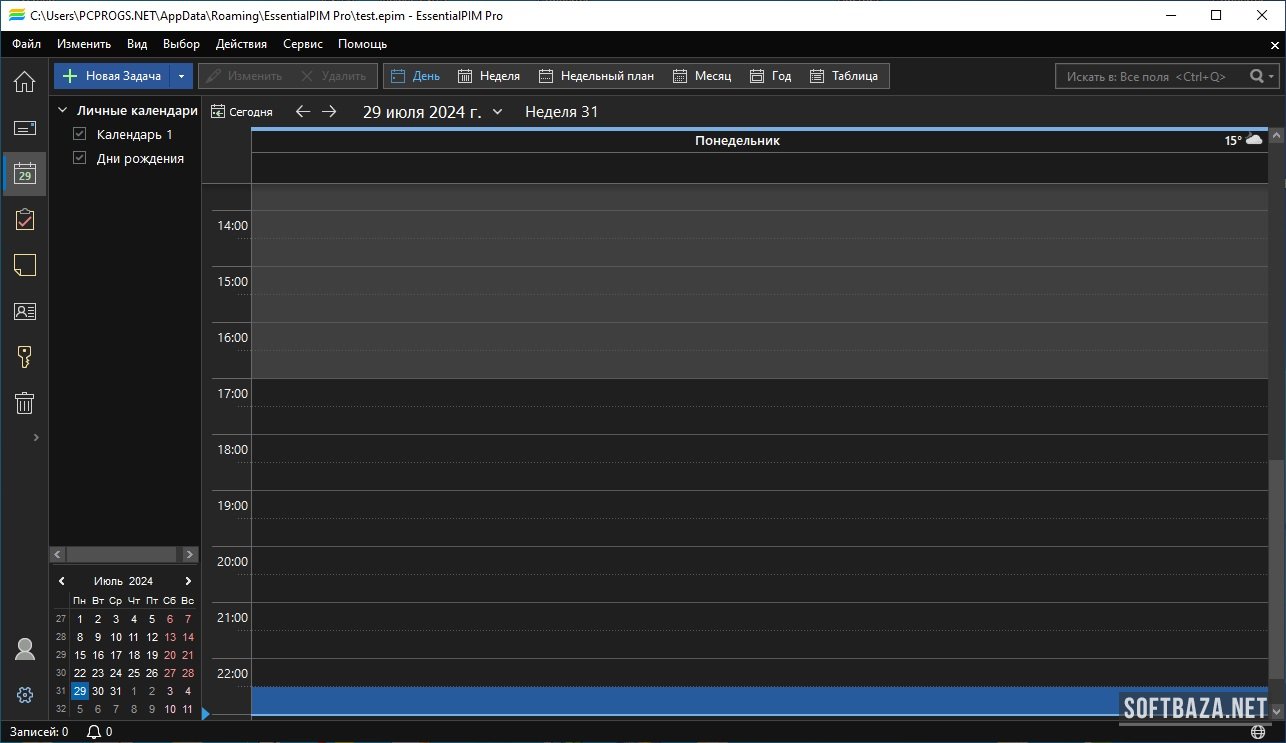This screenshot has height=743, width=1286.
Task: Select July 15 in the mini calendar
Action: click(80, 655)
